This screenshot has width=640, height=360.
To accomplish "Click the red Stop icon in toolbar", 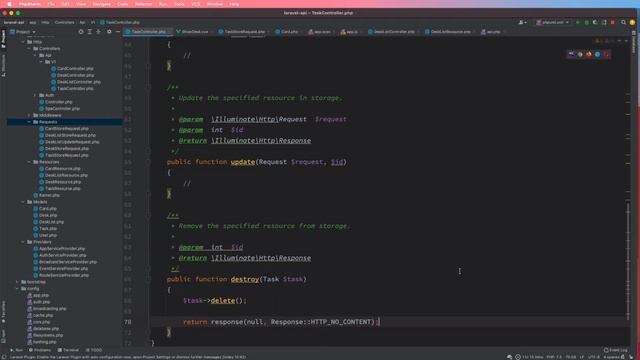I will (x=613, y=22).
